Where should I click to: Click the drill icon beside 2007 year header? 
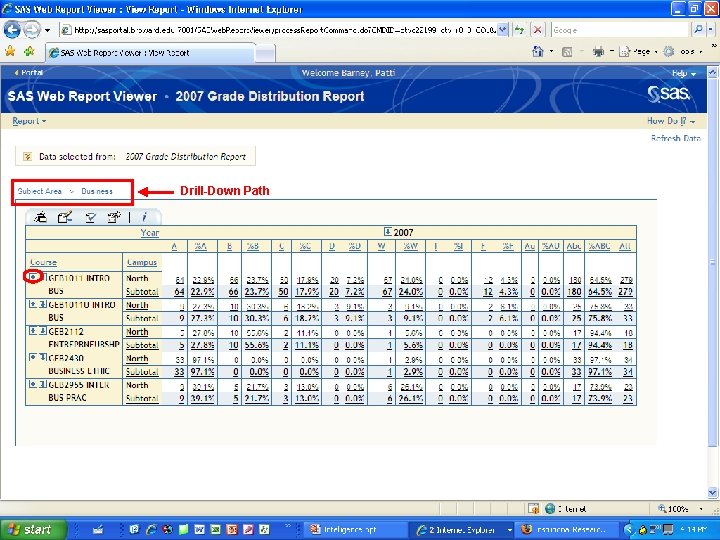pos(387,231)
